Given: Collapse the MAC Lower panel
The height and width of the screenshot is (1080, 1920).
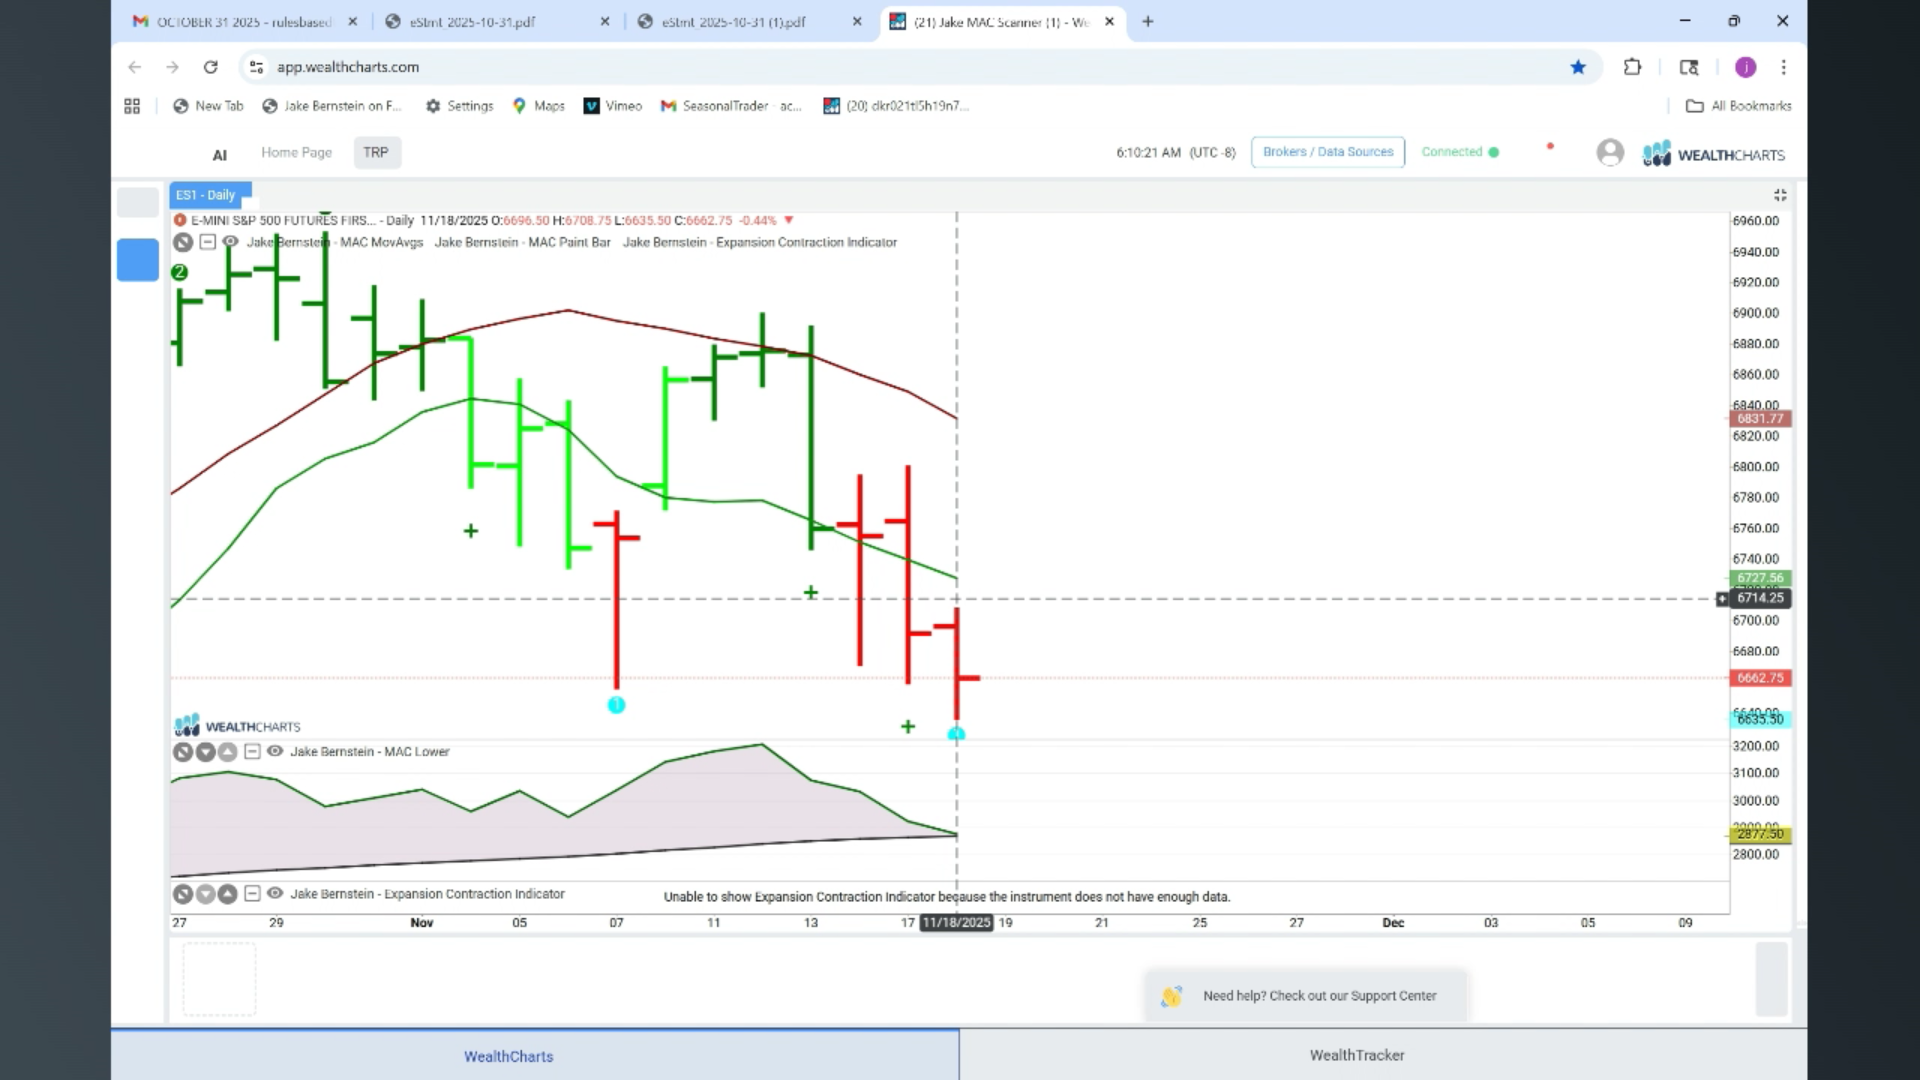Looking at the screenshot, I should 252,751.
